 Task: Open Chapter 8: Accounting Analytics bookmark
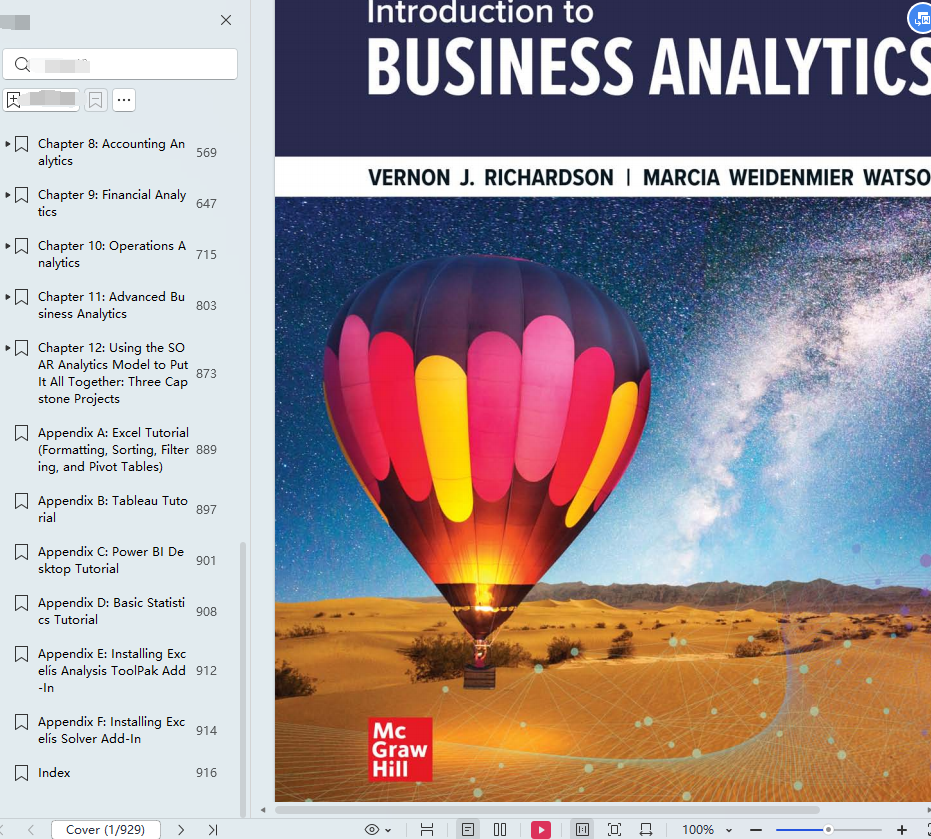(x=112, y=153)
